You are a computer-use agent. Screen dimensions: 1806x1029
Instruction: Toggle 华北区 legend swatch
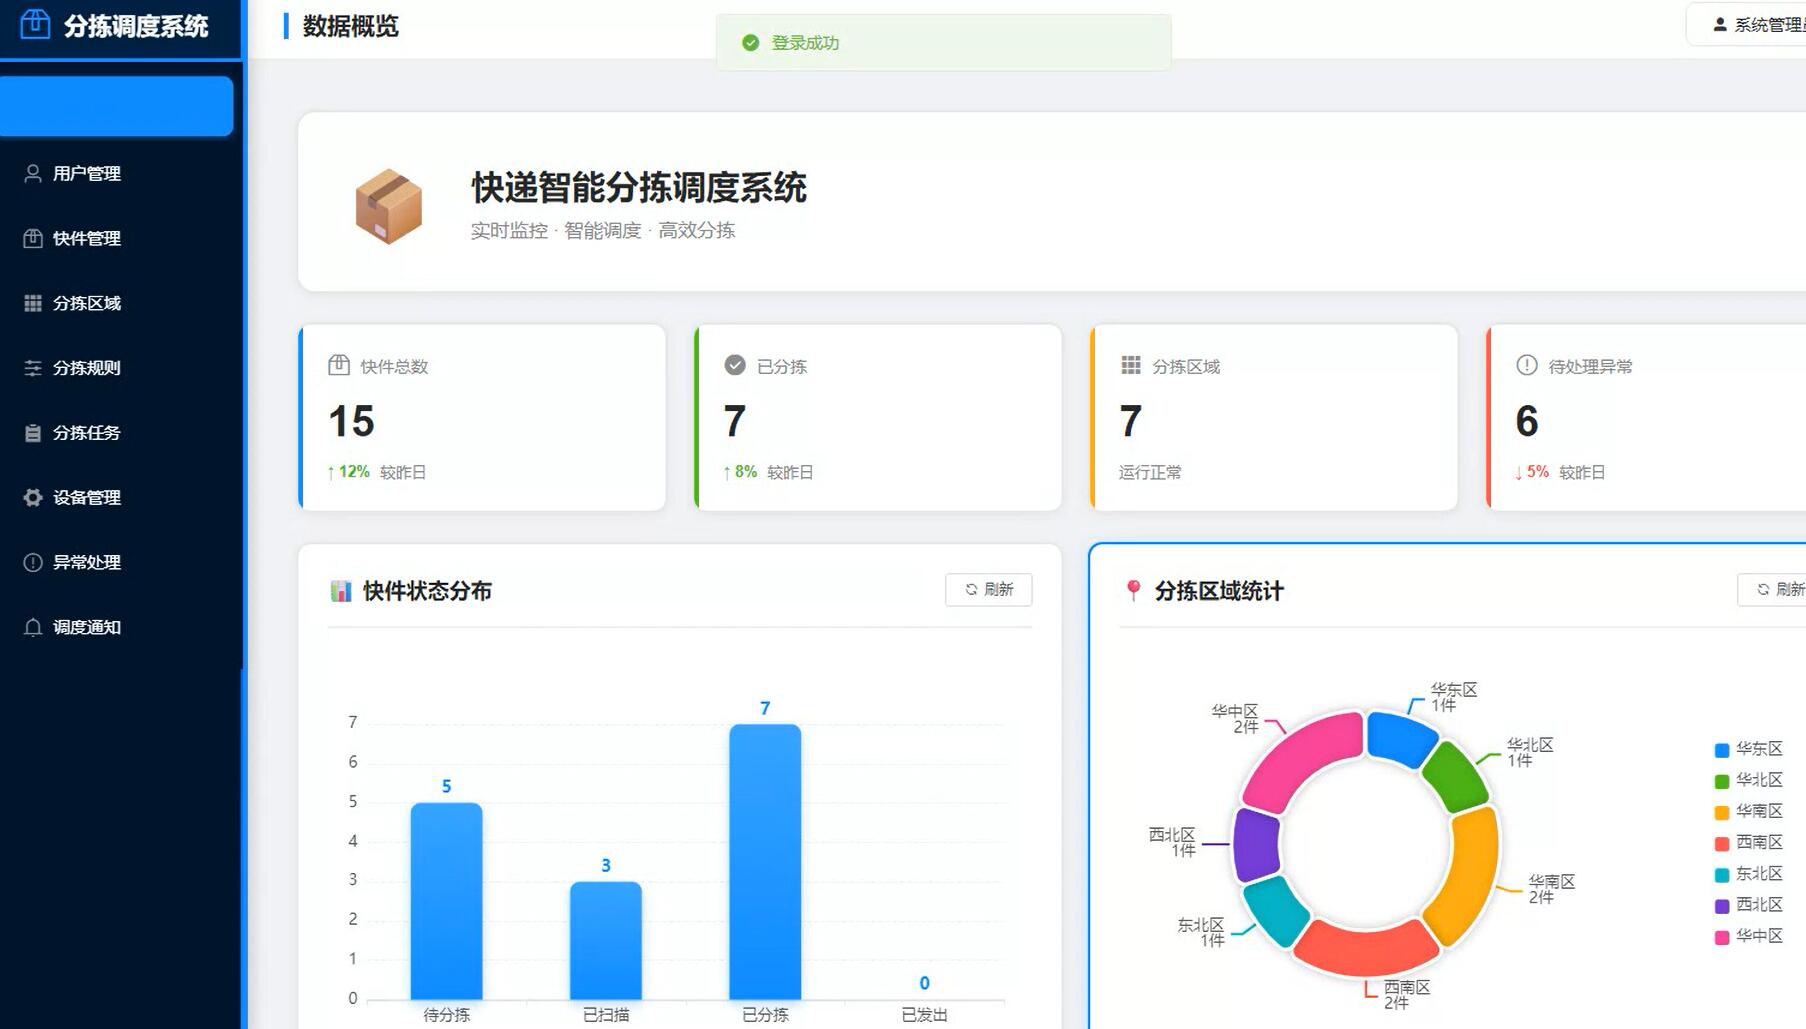1722,781
